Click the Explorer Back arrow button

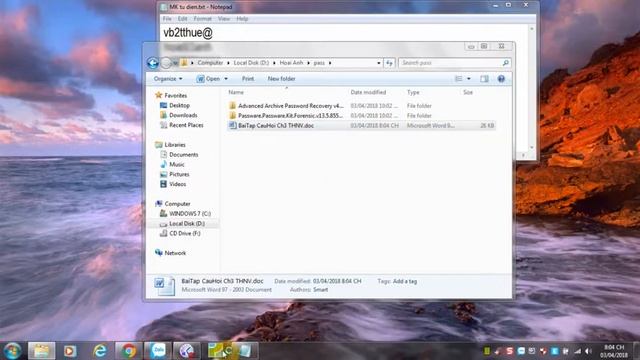pyautogui.click(x=153, y=63)
